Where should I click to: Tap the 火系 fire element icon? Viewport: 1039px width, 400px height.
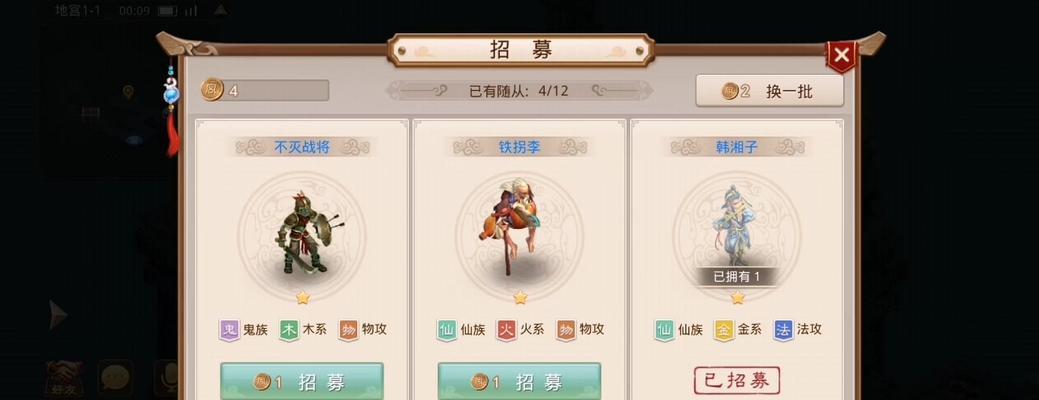click(506, 330)
